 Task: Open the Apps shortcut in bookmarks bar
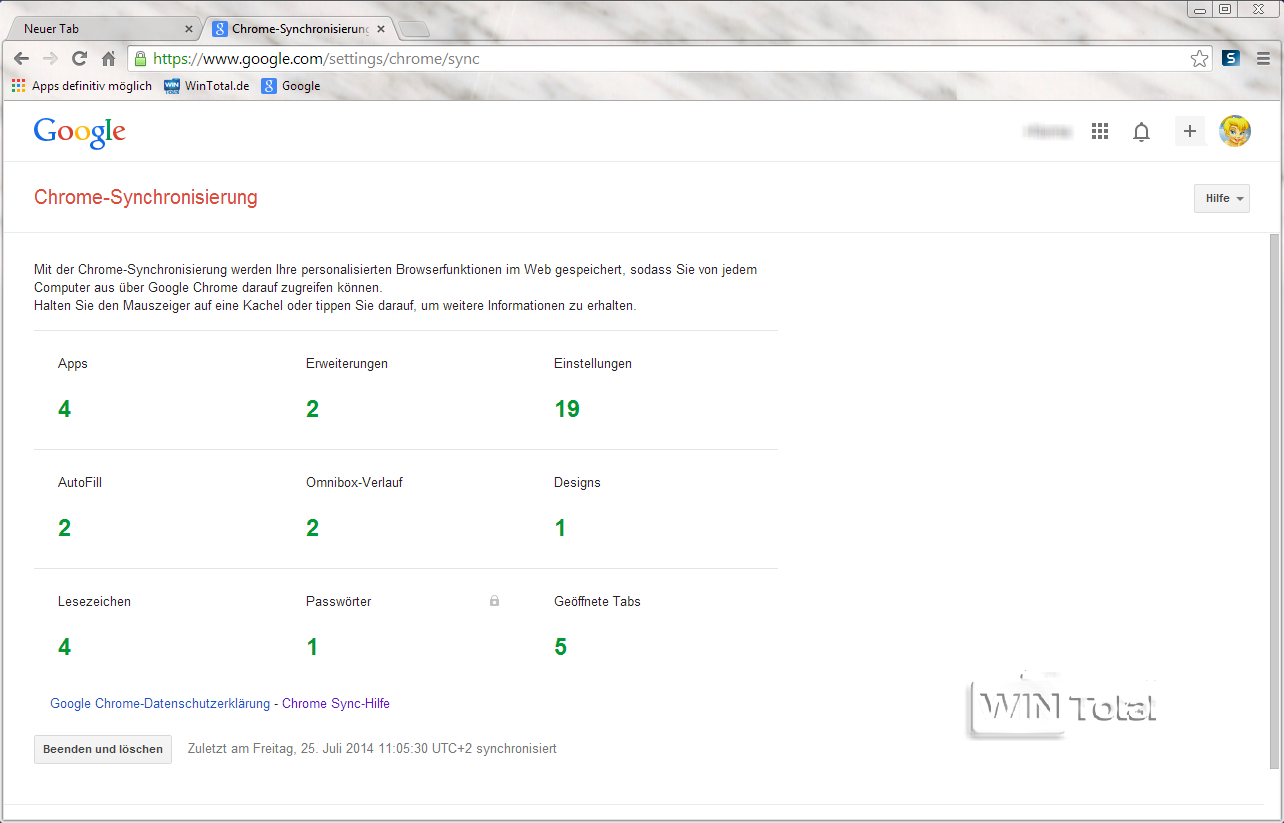click(82, 86)
